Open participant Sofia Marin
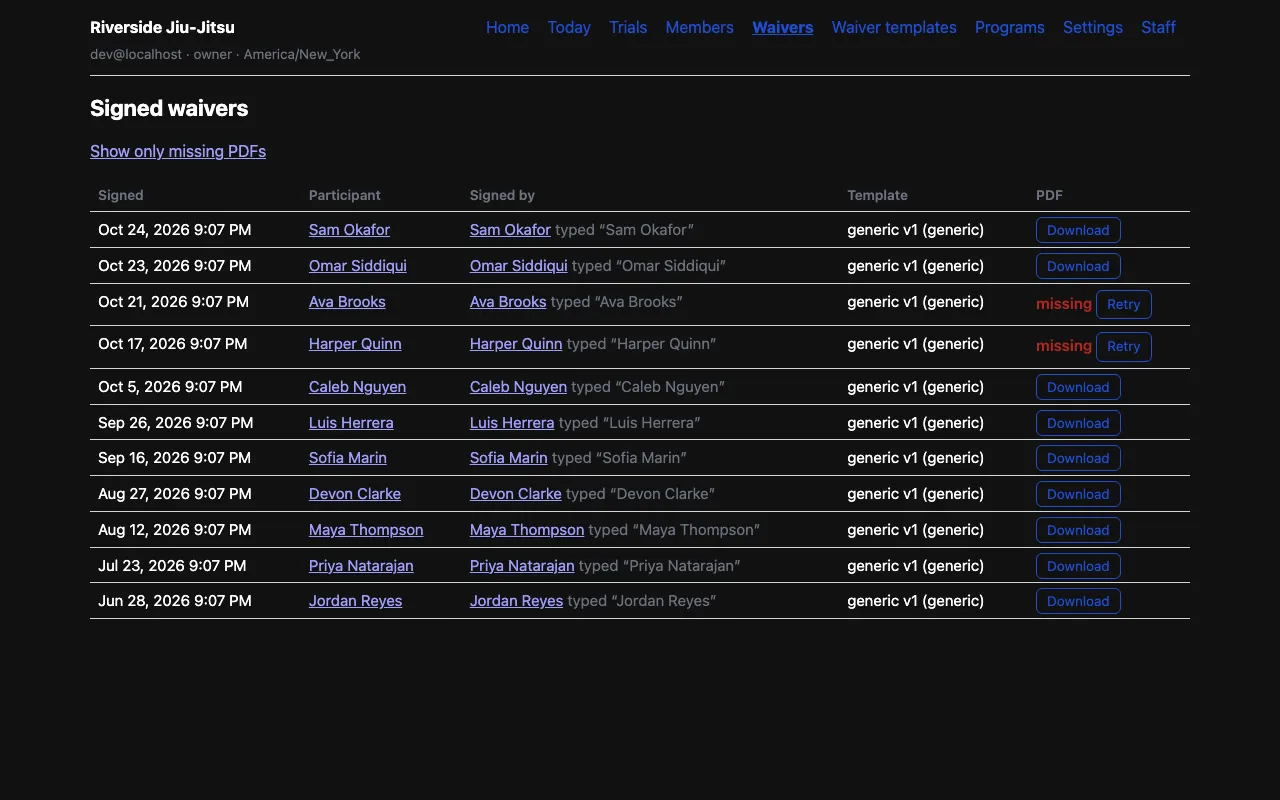1280x800 pixels. 348,458
